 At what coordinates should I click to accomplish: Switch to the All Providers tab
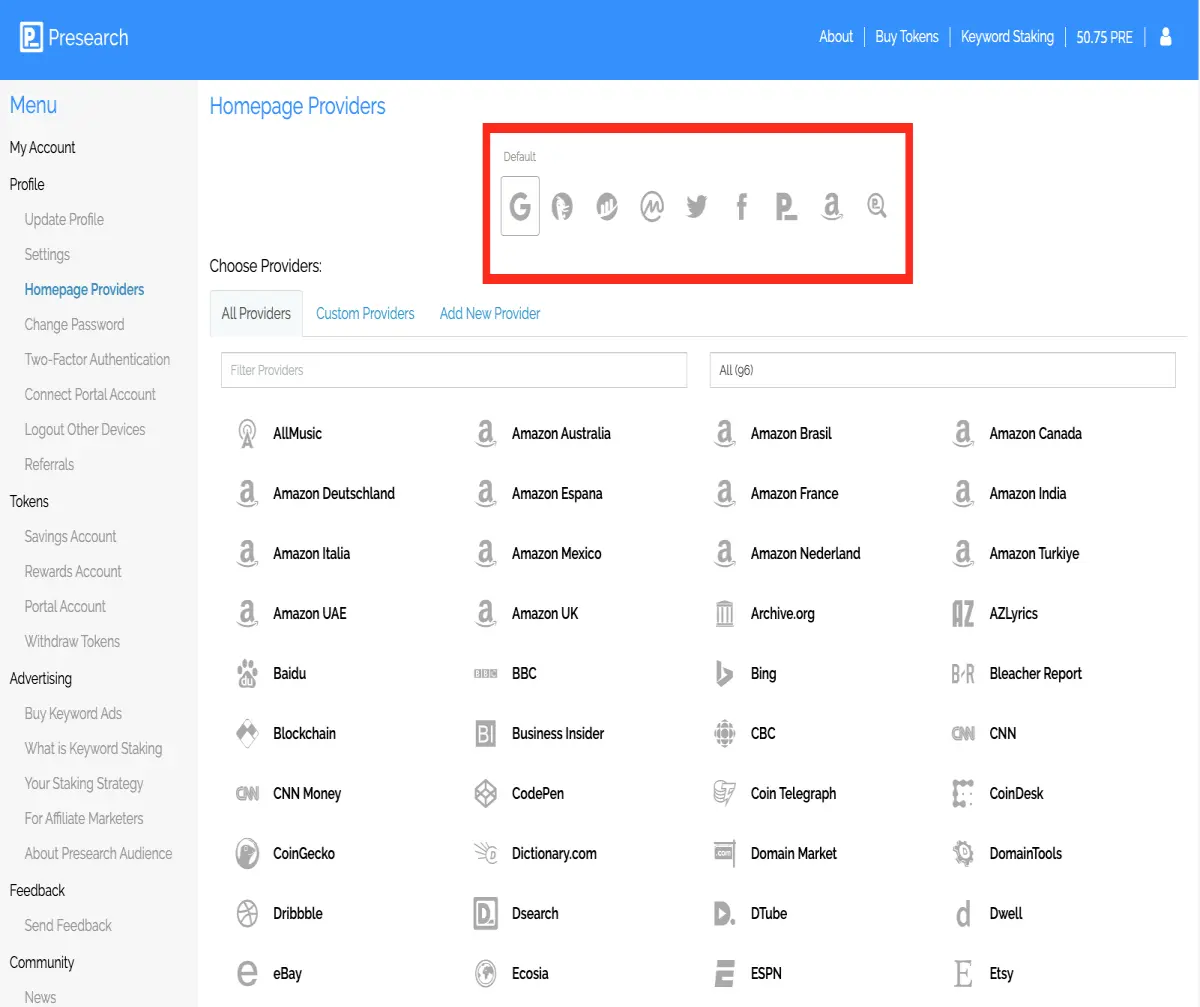(x=257, y=313)
